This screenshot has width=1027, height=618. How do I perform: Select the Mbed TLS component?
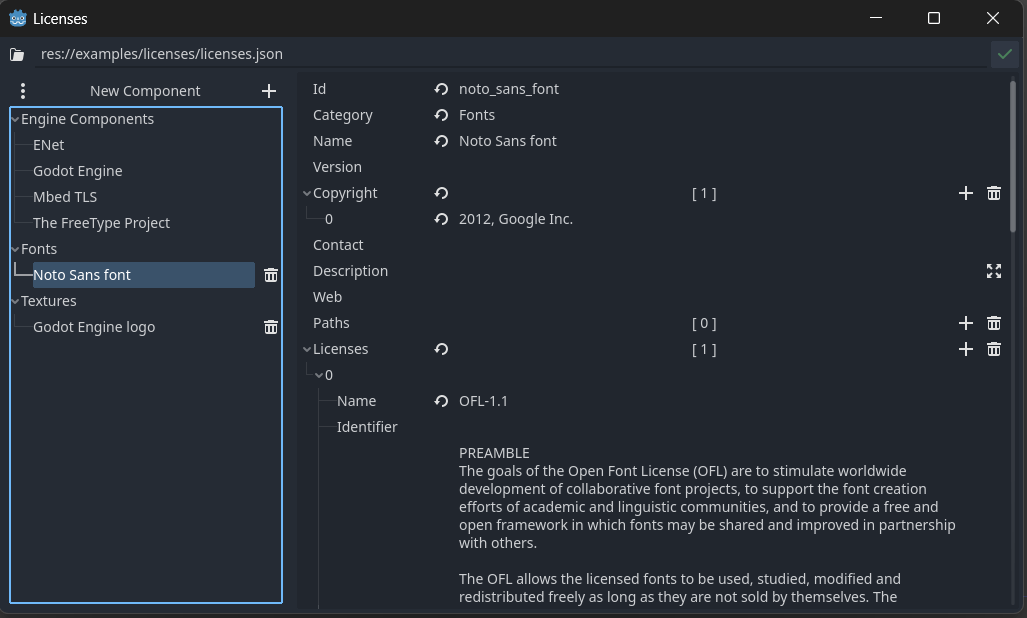[65, 196]
